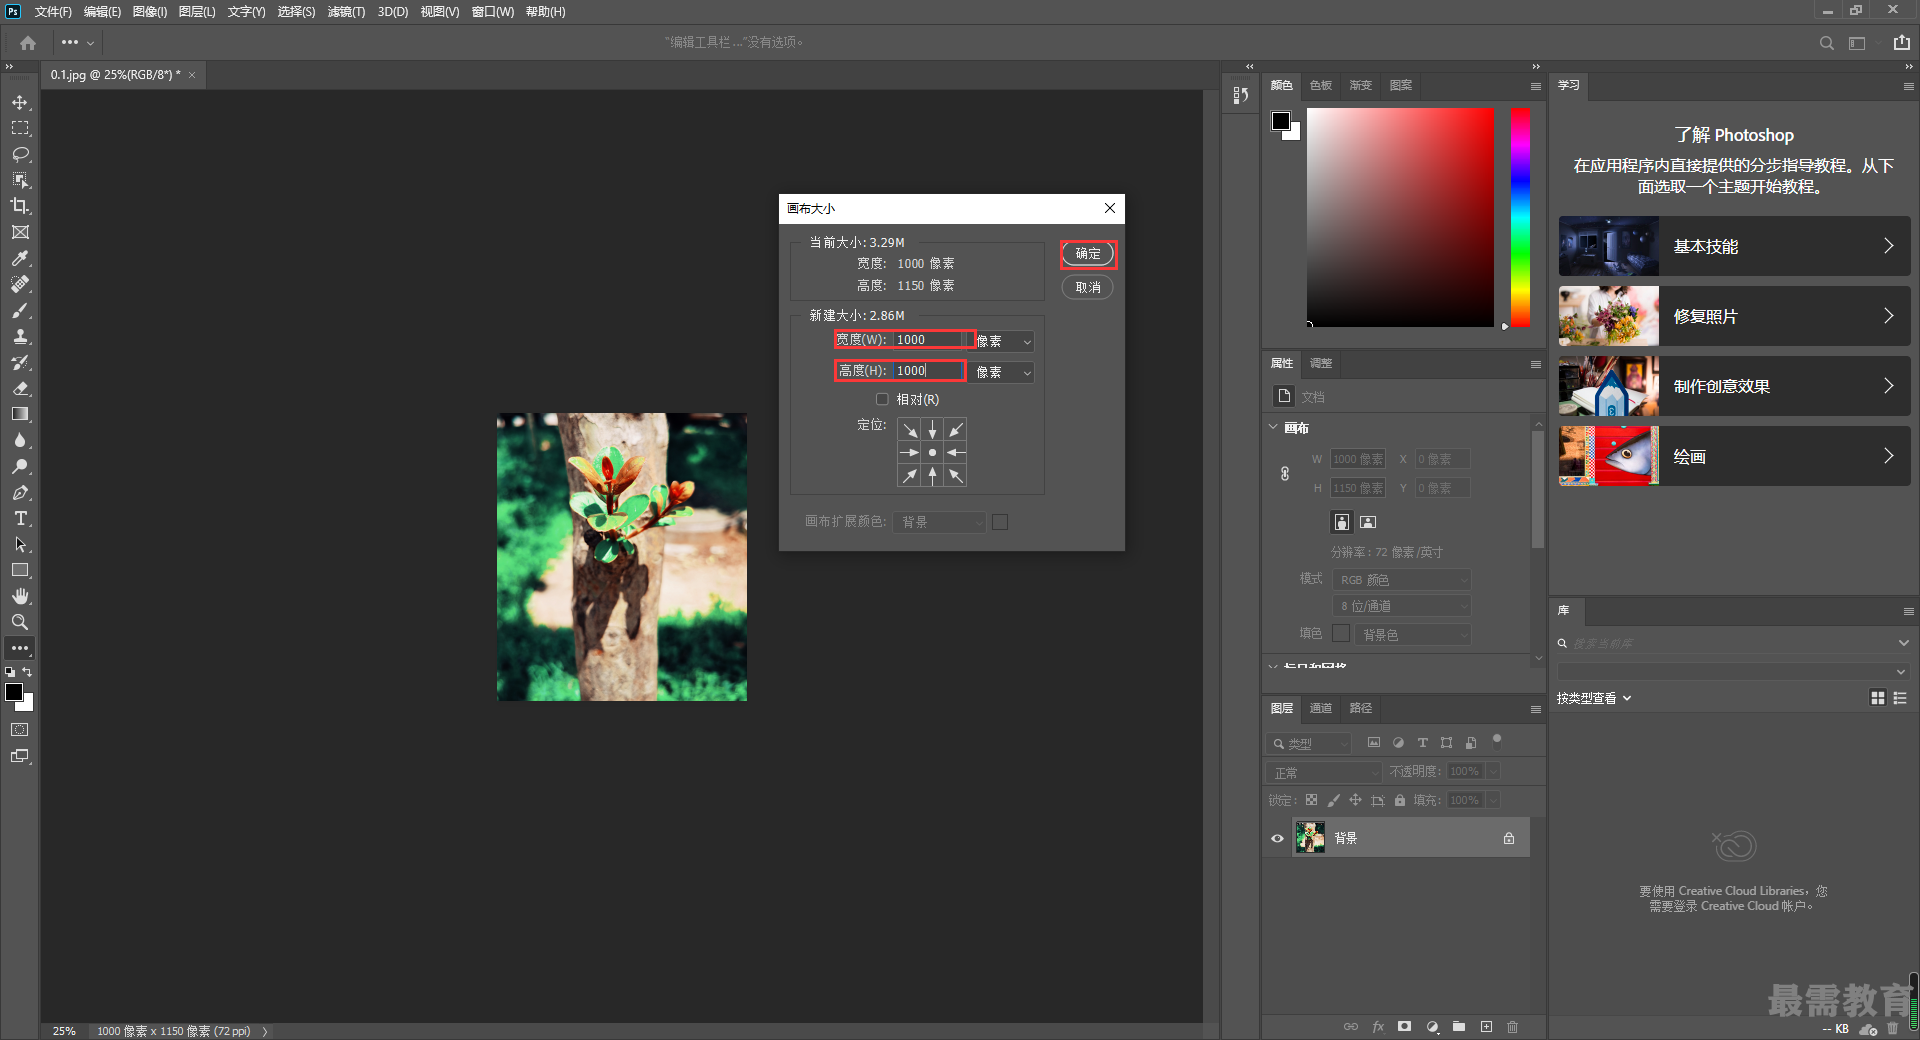This screenshot has width=1920, height=1040.
Task: Toggle Quick Mask mode icon
Action: [20, 730]
